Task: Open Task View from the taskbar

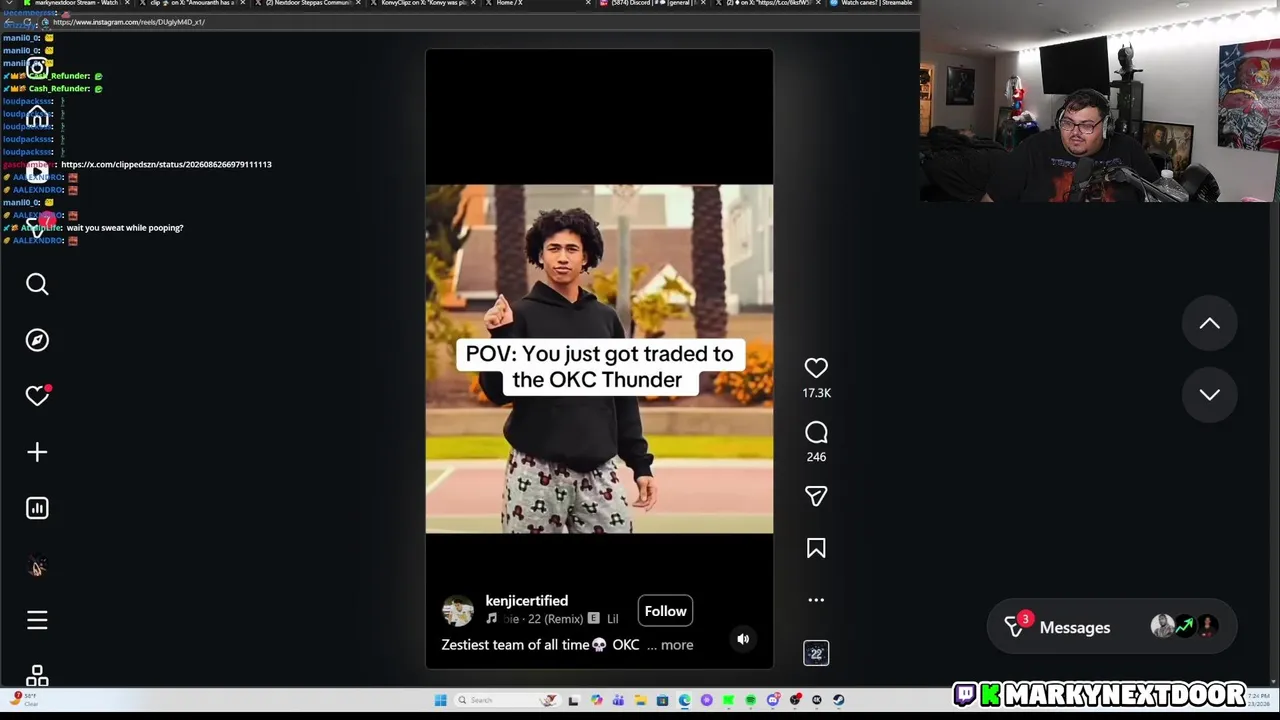Action: pyautogui.click(x=573, y=700)
